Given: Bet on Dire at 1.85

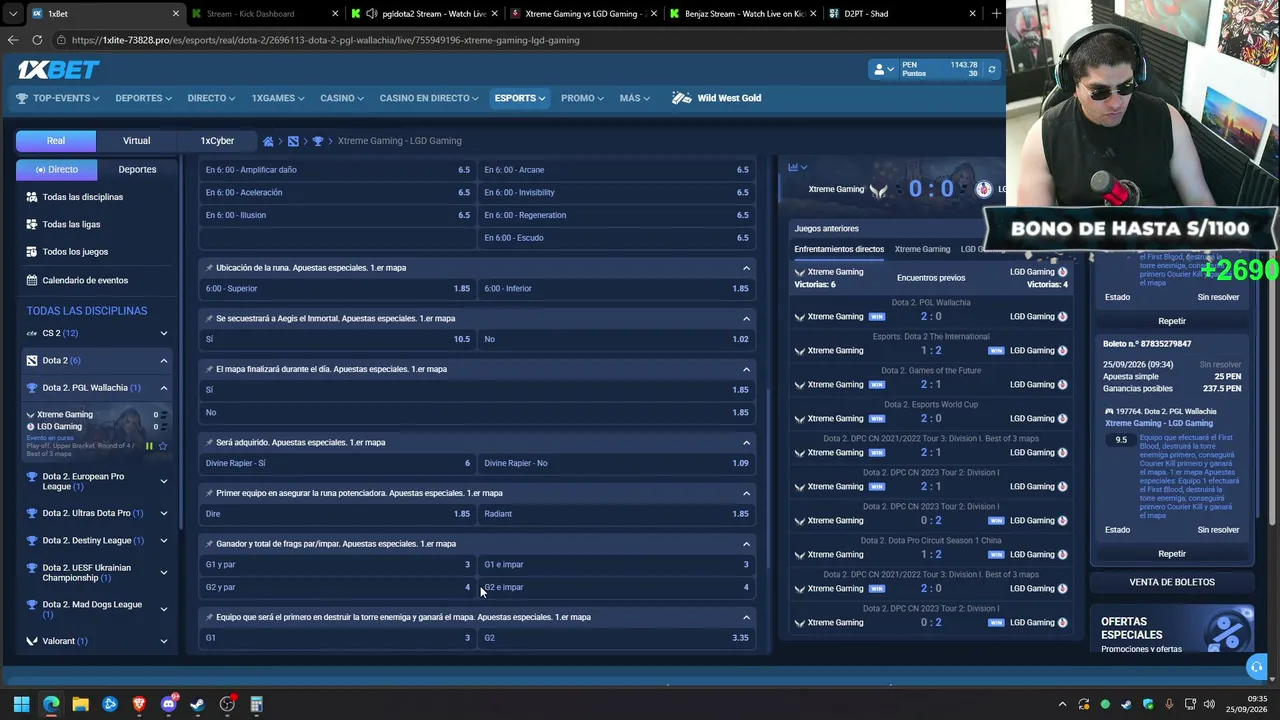Looking at the screenshot, I should tap(338, 514).
